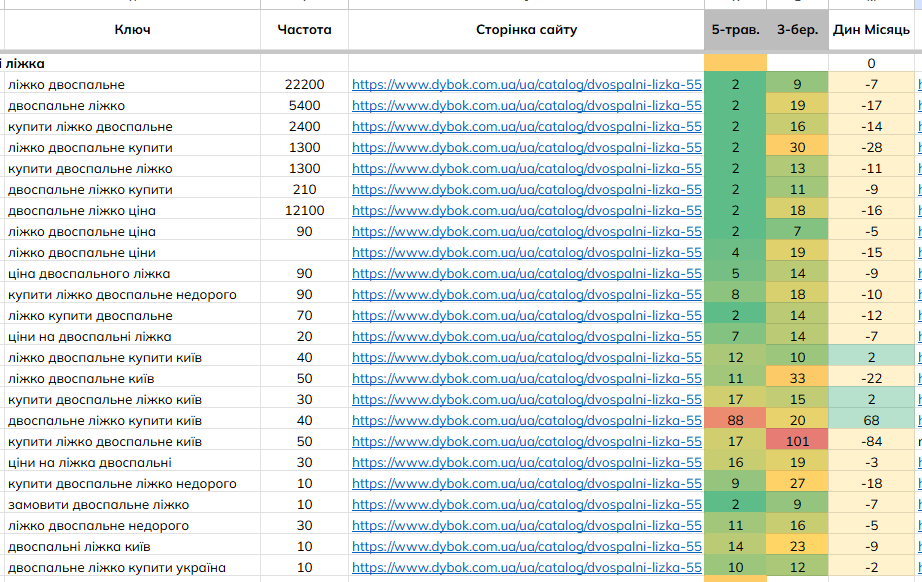922x582 pixels.
Task: Open the URL in the 'ліжко двоспальне' row
Action: 526,85
